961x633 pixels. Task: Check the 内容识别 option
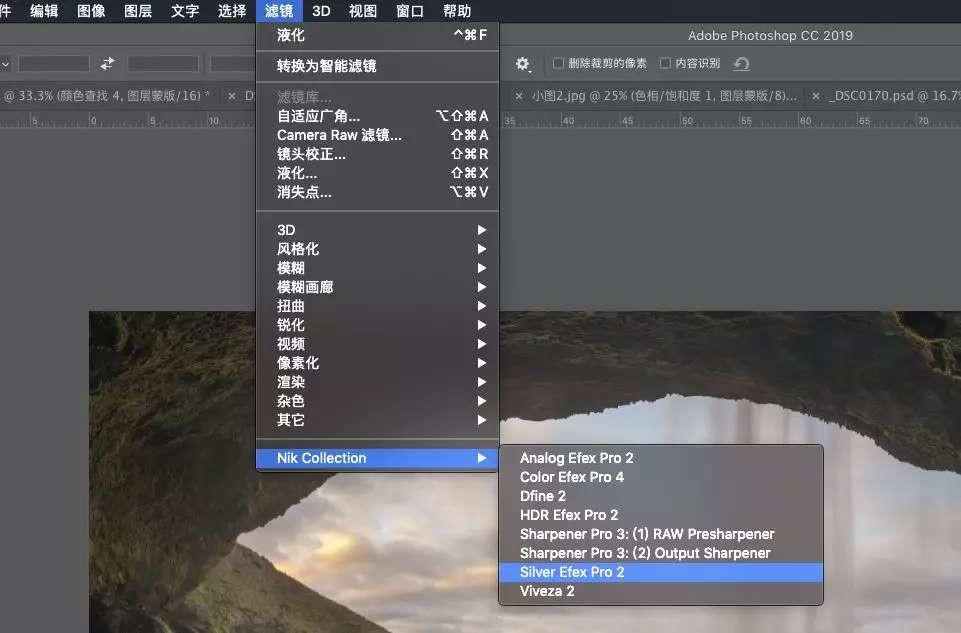[x=666, y=63]
